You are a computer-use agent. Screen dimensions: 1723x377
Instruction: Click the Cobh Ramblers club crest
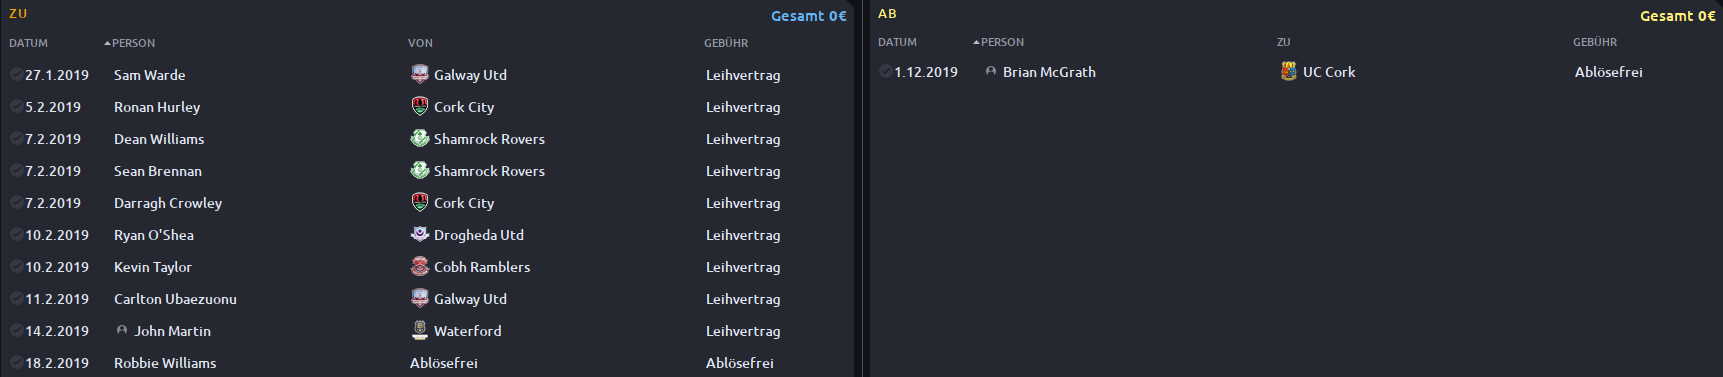coord(420,266)
